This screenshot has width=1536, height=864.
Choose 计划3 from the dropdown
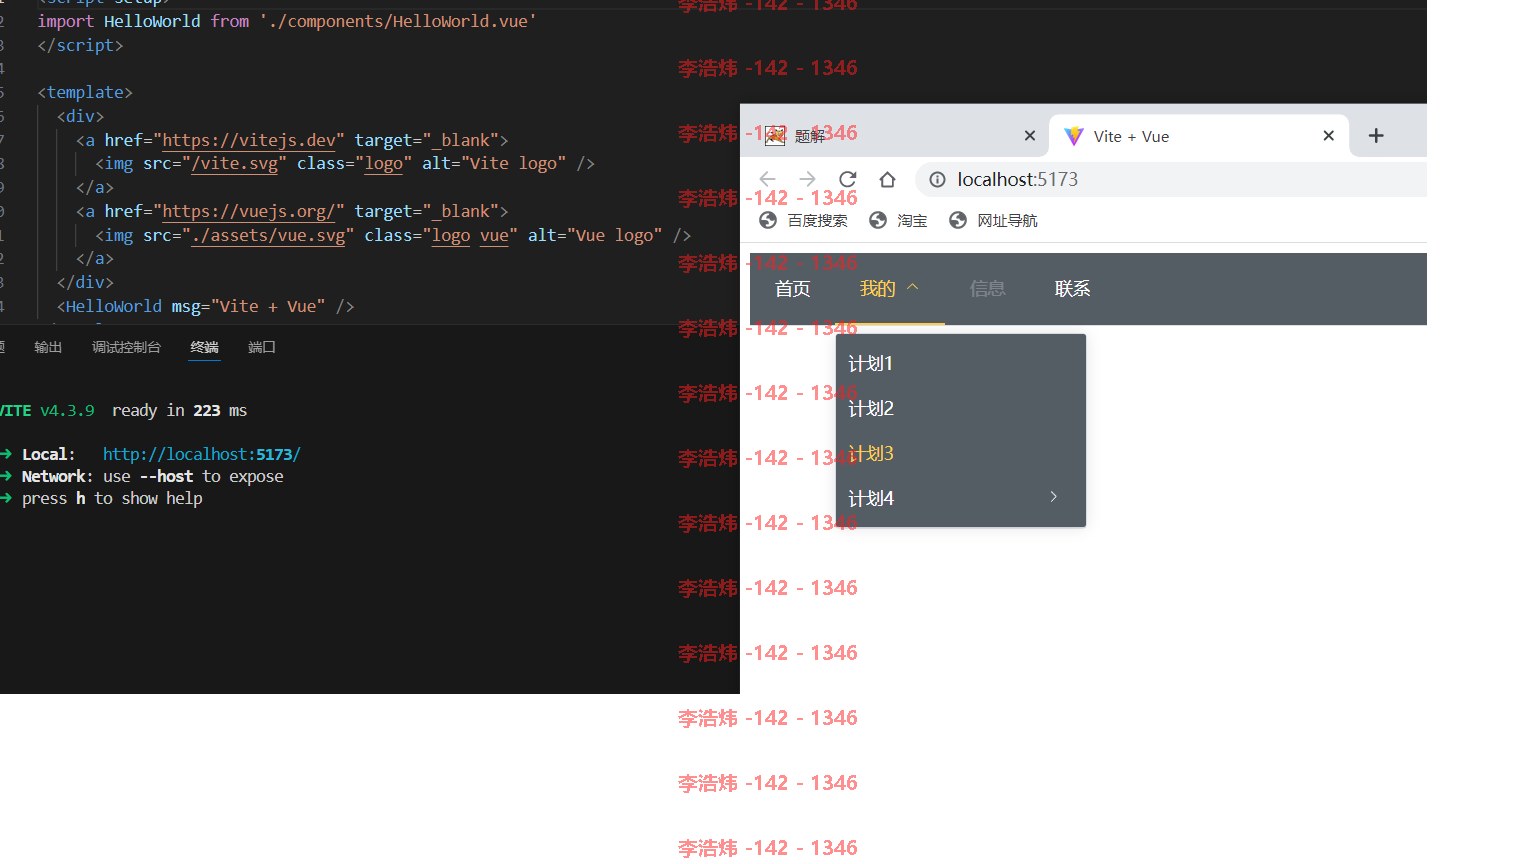point(961,453)
